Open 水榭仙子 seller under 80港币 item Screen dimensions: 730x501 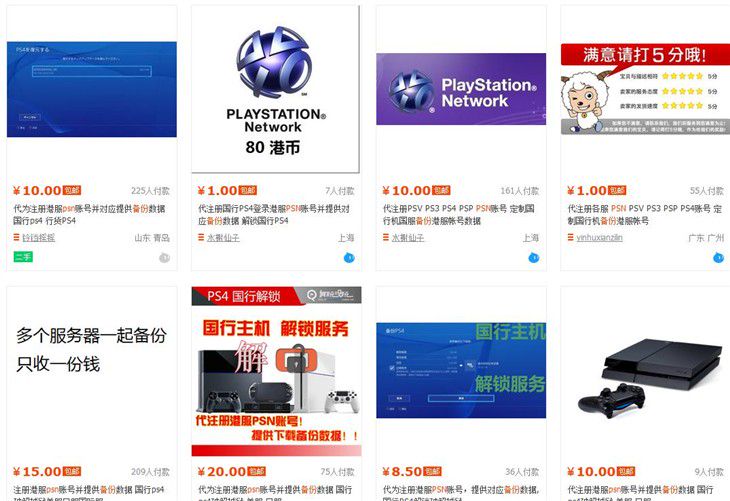(223, 237)
